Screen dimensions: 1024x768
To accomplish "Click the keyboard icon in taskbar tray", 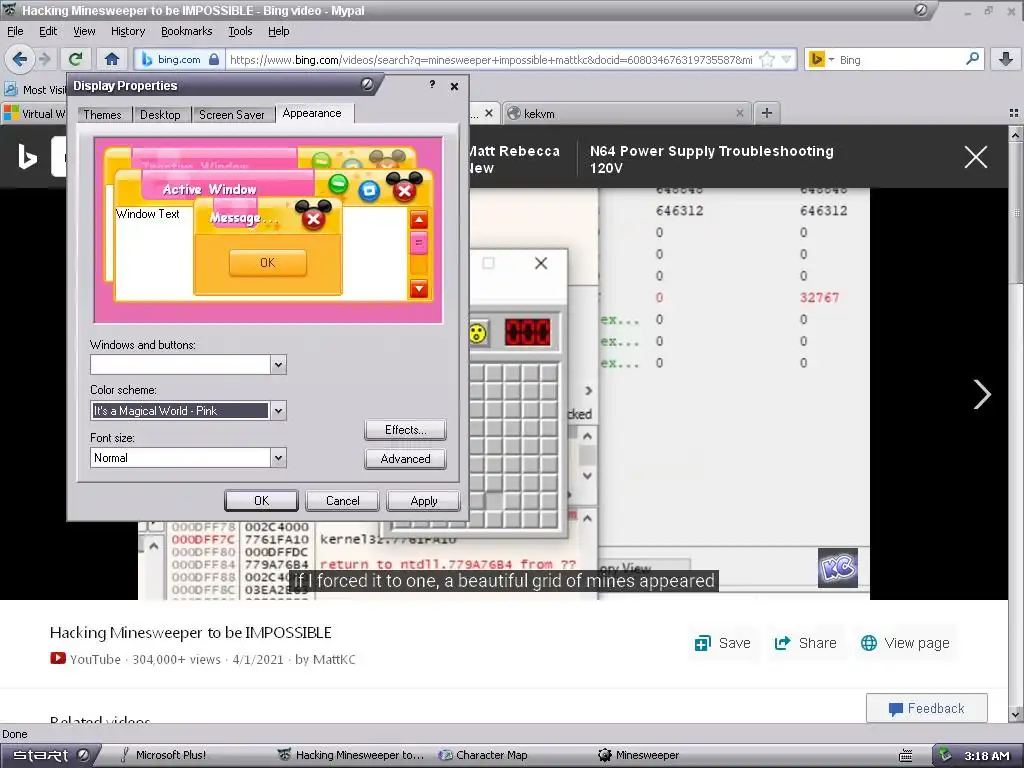I will click(x=906, y=756).
